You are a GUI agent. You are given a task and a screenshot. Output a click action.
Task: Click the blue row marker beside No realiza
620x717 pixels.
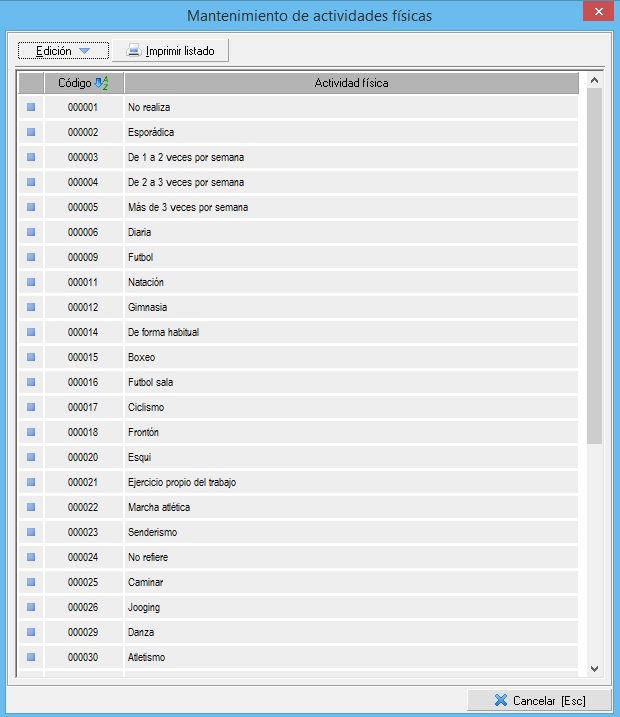pyautogui.click(x=31, y=107)
